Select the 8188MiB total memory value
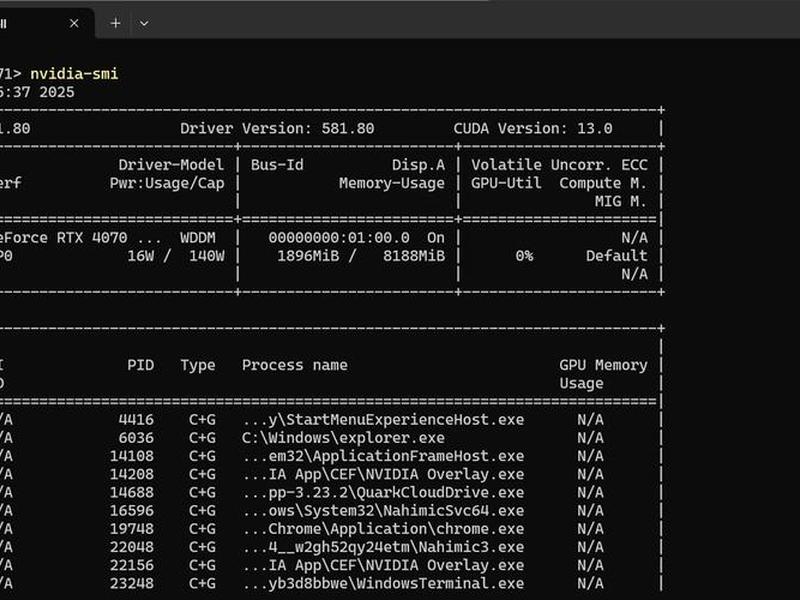Viewport: 800px width, 600px height. point(414,256)
